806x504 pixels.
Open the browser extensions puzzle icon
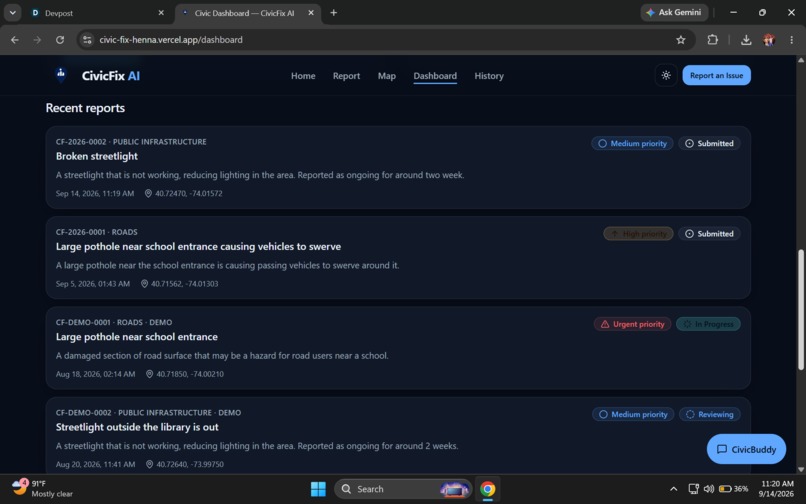[712, 40]
